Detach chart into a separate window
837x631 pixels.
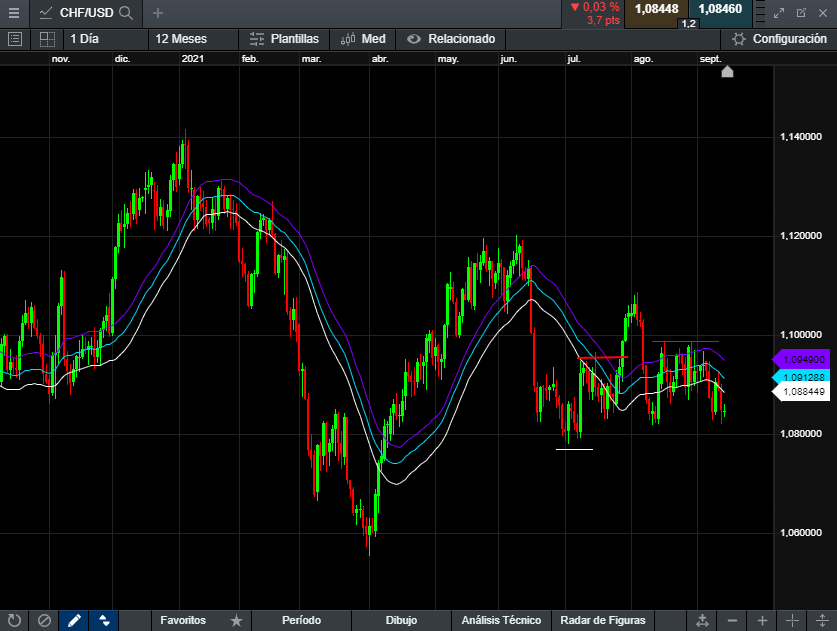pyautogui.click(x=801, y=13)
